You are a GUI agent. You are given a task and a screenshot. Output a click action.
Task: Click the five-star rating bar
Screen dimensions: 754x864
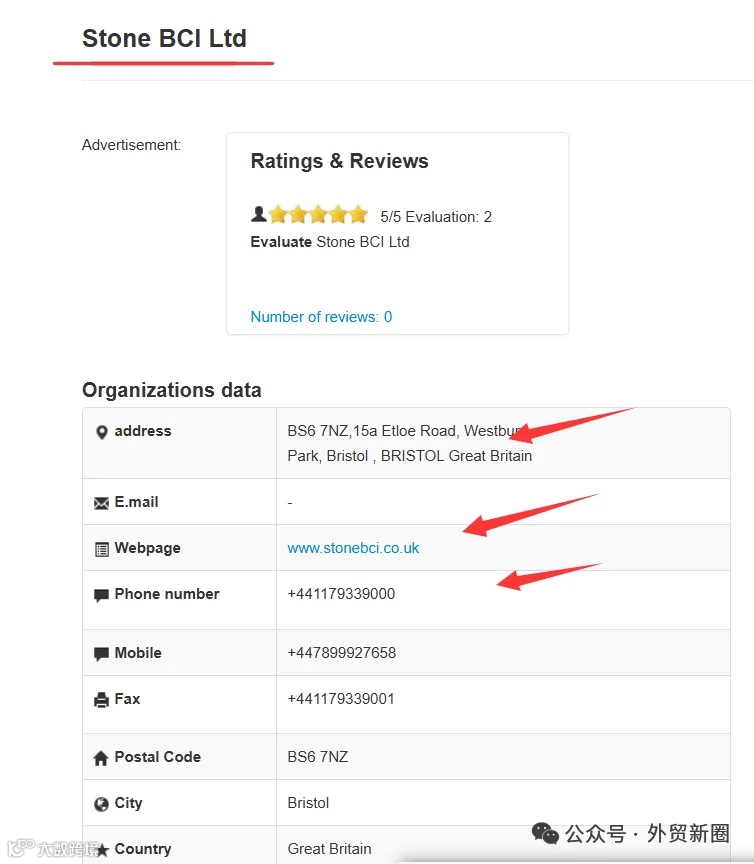pos(319,214)
